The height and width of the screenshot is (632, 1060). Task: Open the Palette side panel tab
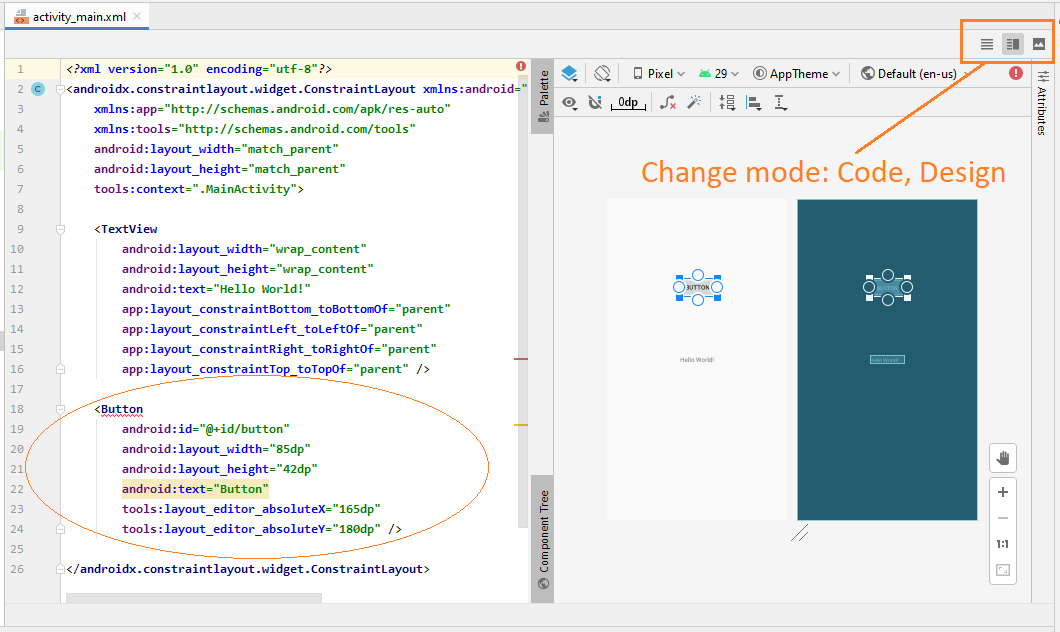[x=543, y=96]
